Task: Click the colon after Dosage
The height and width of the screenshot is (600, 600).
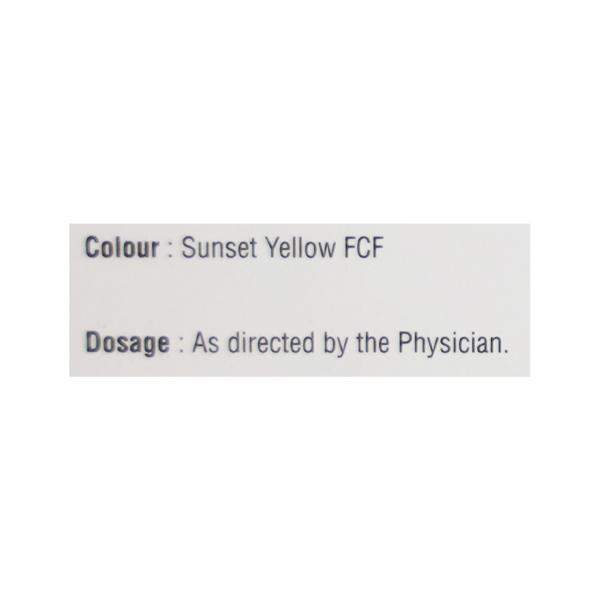Action: coord(180,345)
